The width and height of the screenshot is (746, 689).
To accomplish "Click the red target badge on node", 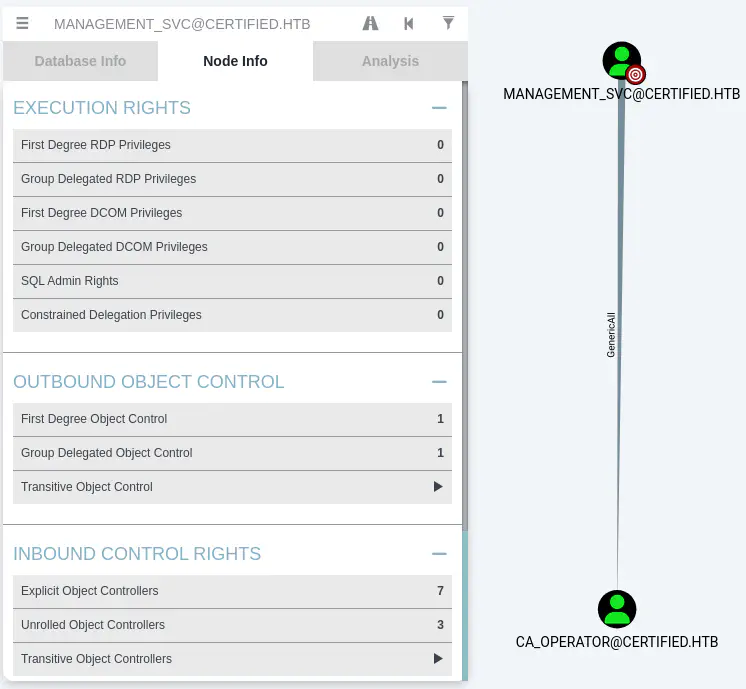I will [636, 74].
